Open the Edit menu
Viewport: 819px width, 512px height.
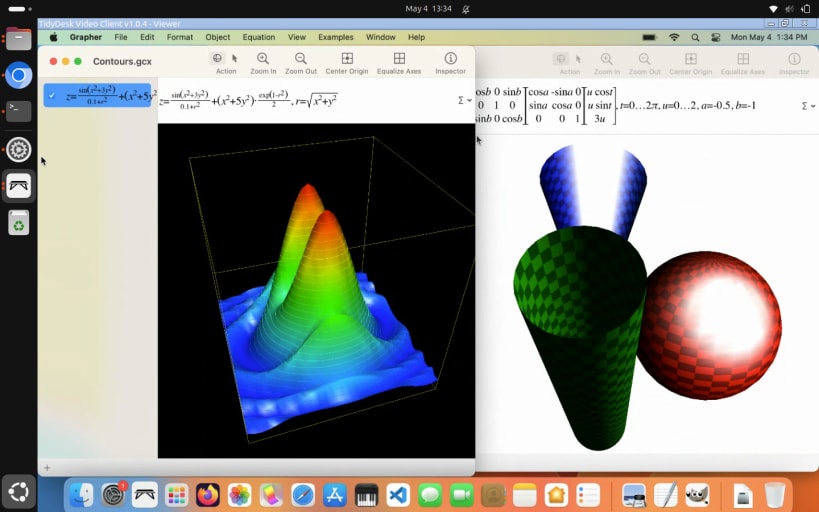pos(147,37)
